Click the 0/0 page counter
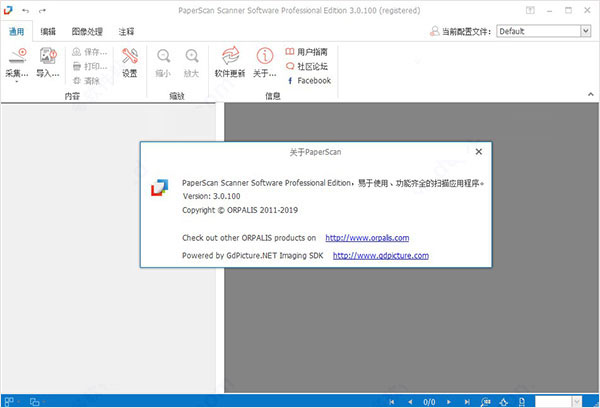This screenshot has width=600, height=408. point(429,402)
